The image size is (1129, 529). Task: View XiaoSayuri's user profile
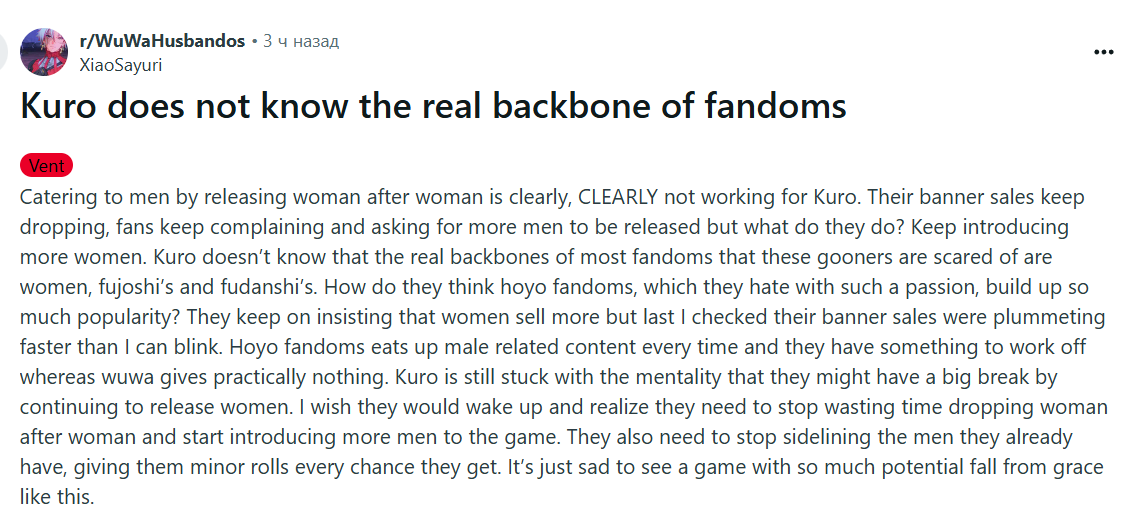[x=120, y=65]
